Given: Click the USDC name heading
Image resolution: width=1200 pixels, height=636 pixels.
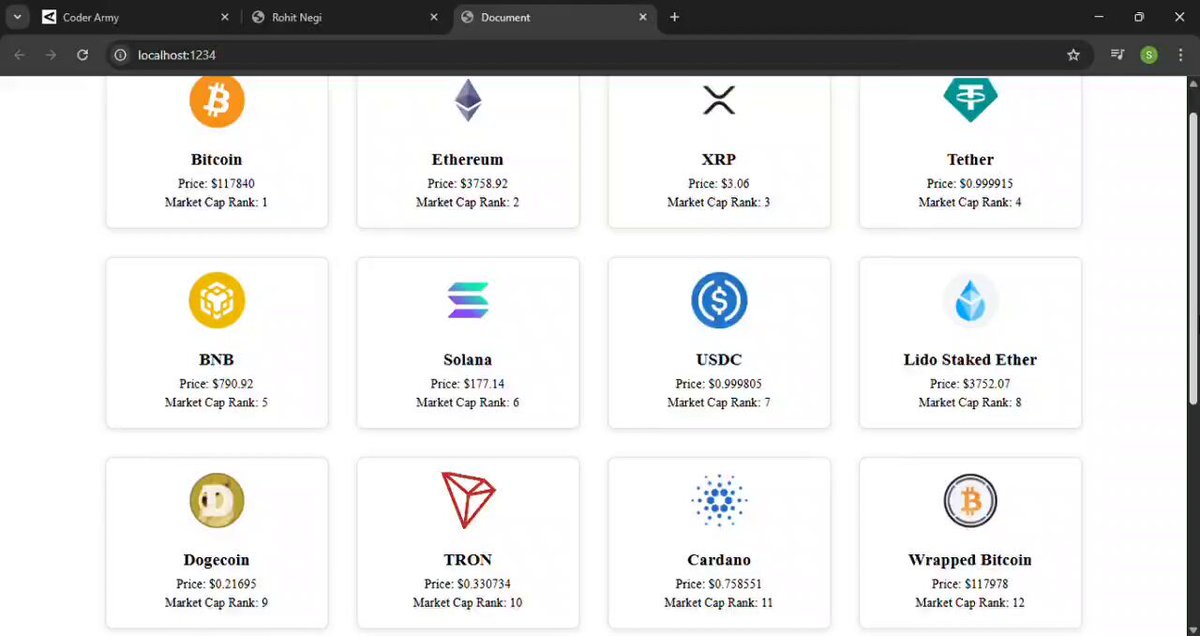Looking at the screenshot, I should (x=719, y=360).
